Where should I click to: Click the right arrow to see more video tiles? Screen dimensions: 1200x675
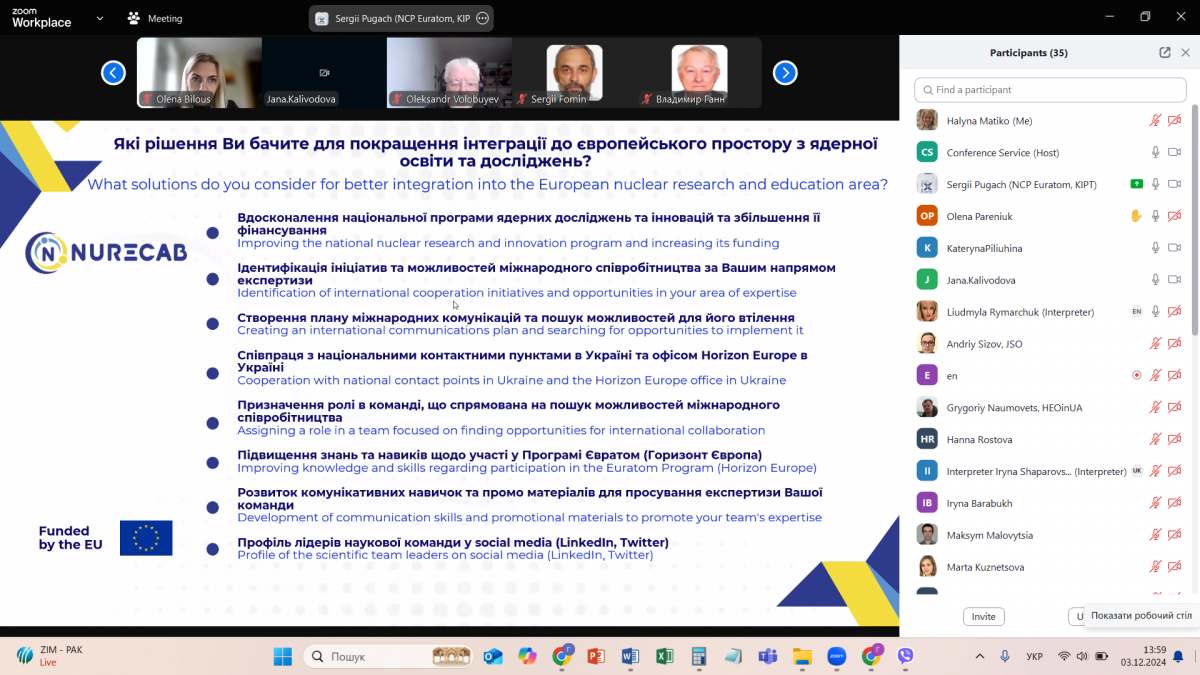click(x=785, y=72)
